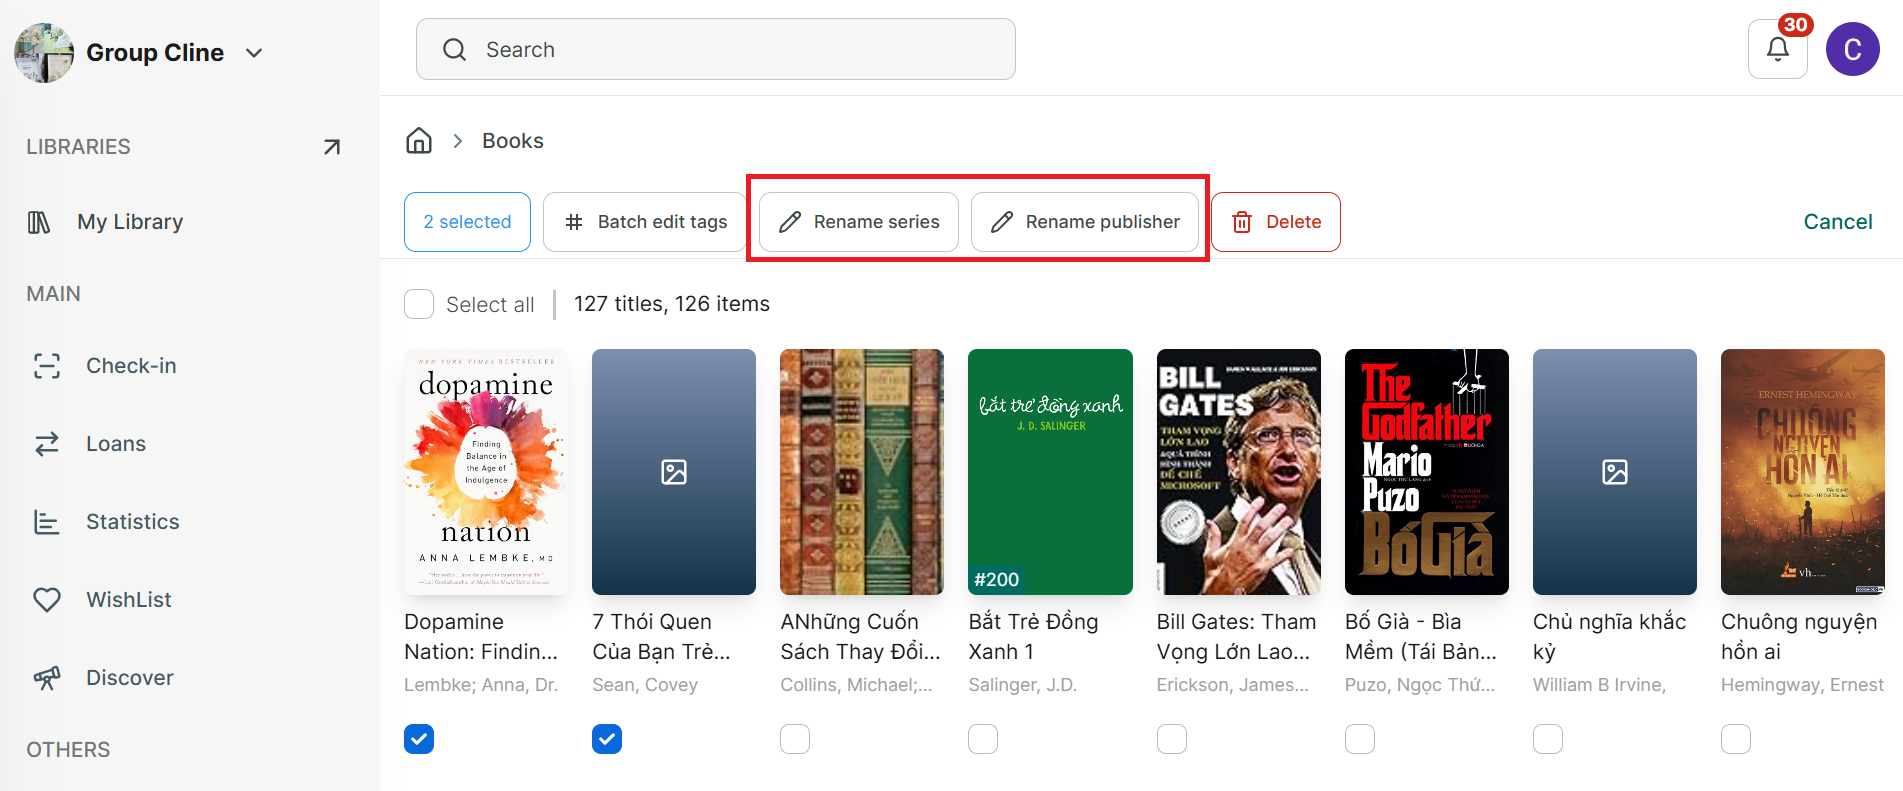Uncheck the 7 Thói Quen checkbox

(x=607, y=739)
